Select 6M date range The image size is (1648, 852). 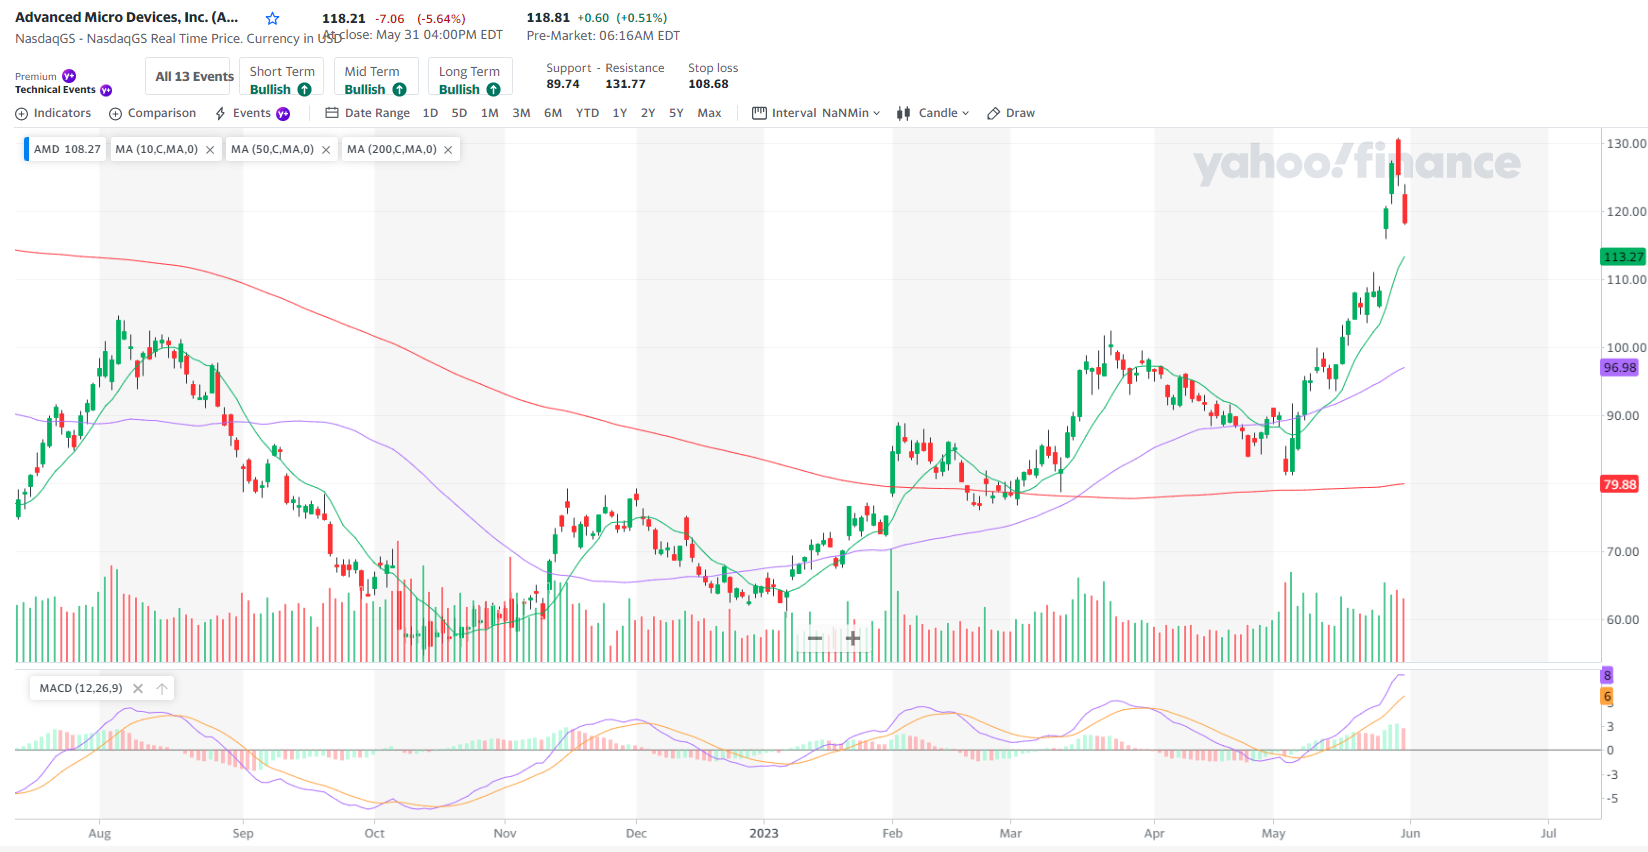click(x=553, y=113)
